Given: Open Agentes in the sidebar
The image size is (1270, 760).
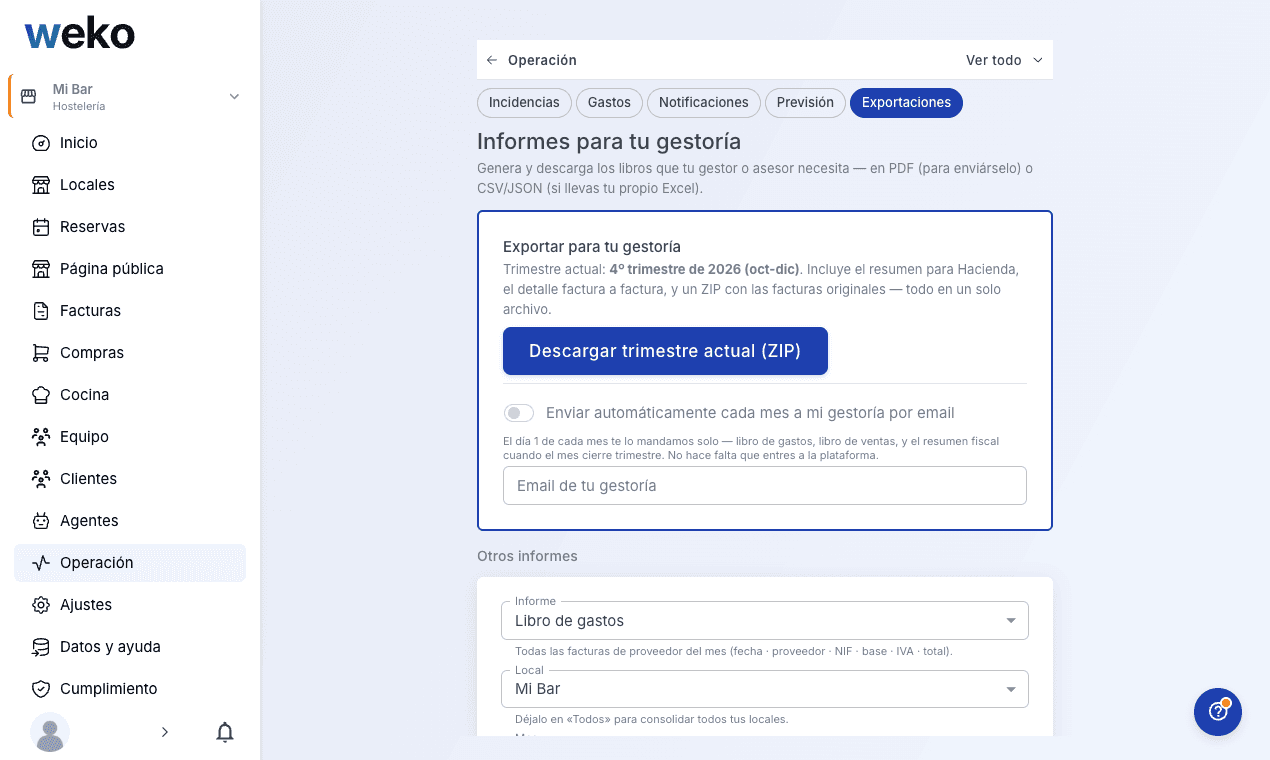Looking at the screenshot, I should click(130, 521).
